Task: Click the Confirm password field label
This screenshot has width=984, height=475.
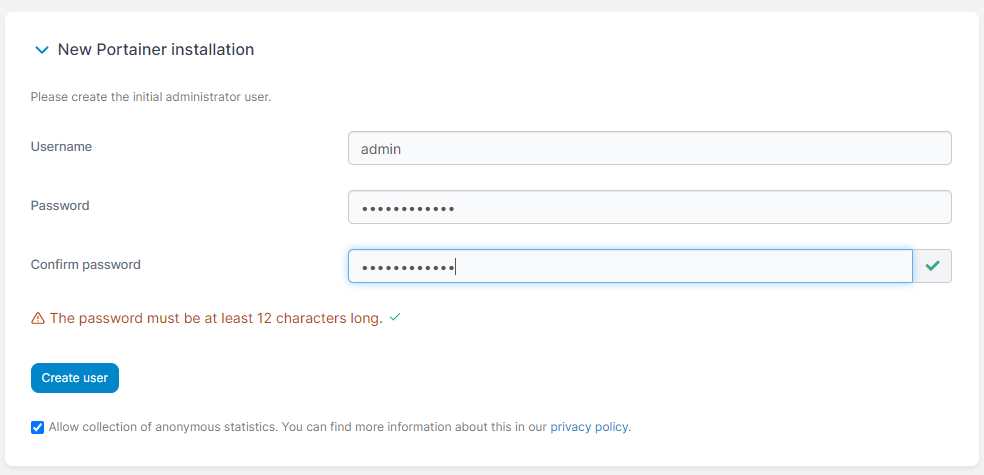Action: [85, 265]
